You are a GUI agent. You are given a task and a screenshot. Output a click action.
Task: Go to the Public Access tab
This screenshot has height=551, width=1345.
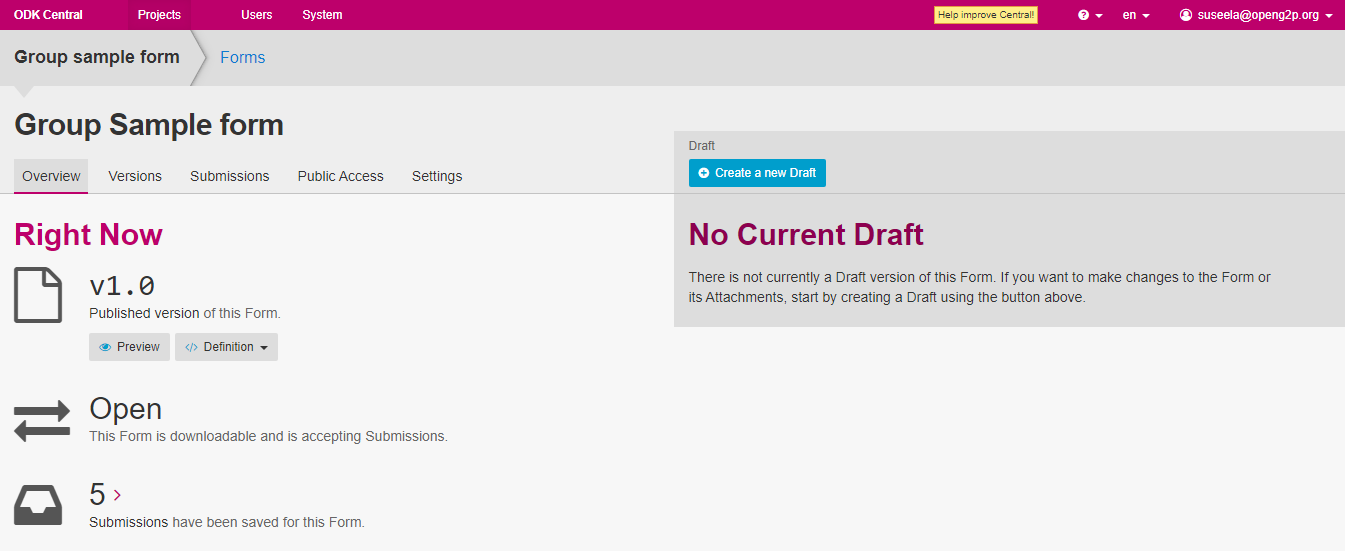point(340,176)
